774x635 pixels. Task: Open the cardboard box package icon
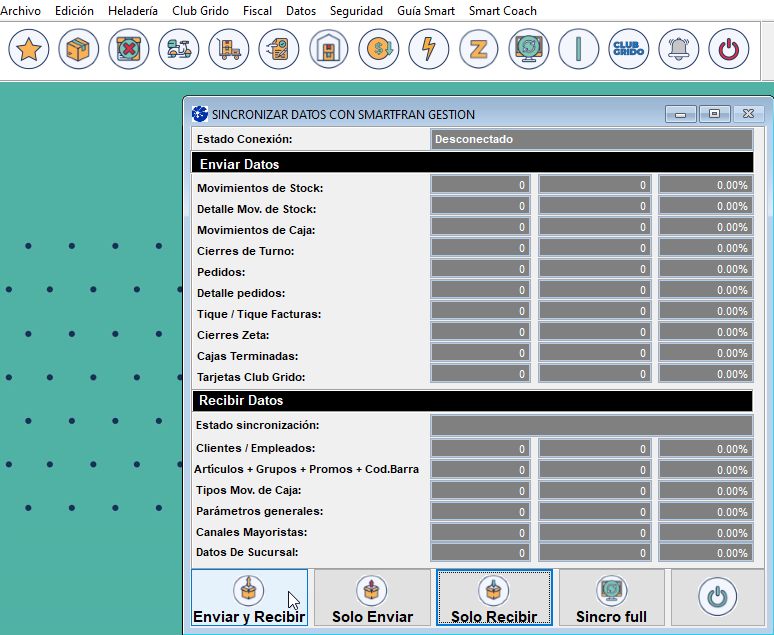(78, 49)
